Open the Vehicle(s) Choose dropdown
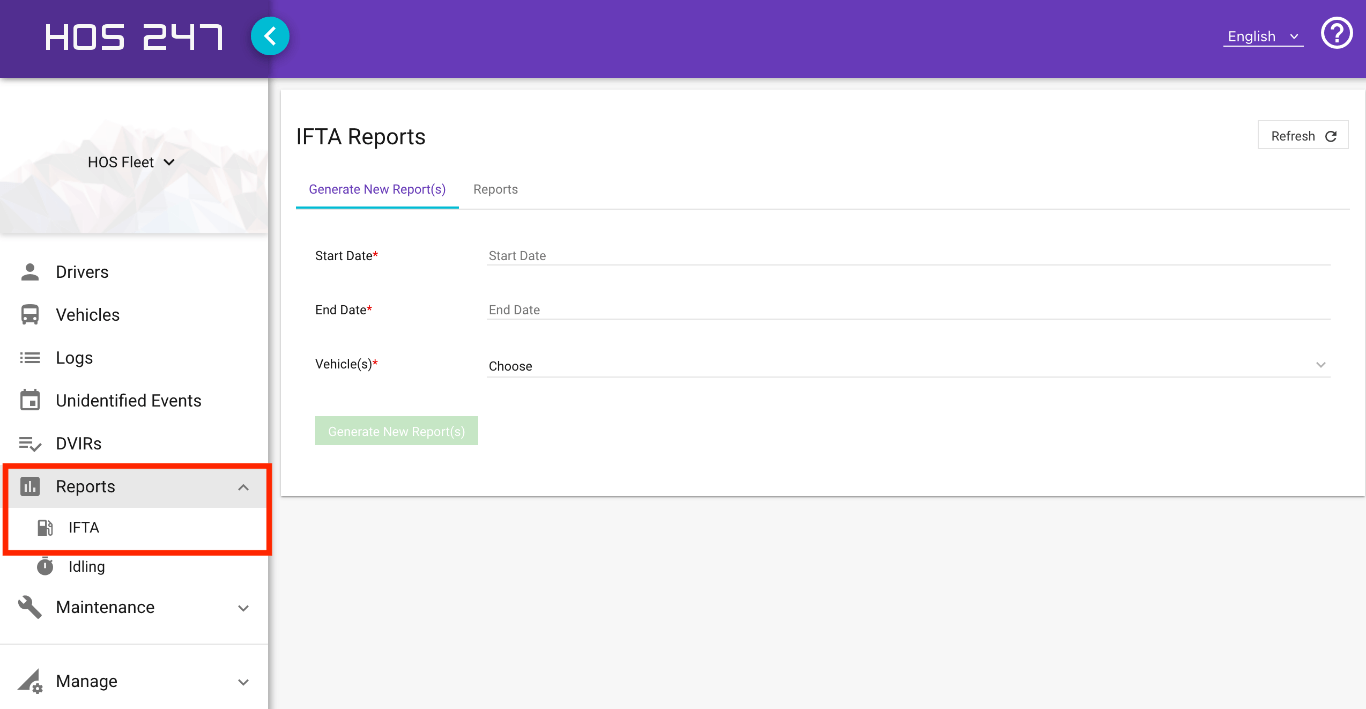The height and width of the screenshot is (709, 1366). (x=908, y=365)
